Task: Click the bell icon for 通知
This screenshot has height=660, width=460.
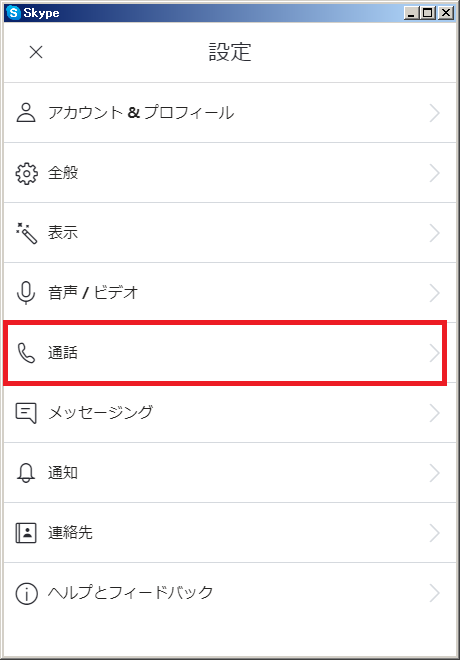Action: coord(26,473)
